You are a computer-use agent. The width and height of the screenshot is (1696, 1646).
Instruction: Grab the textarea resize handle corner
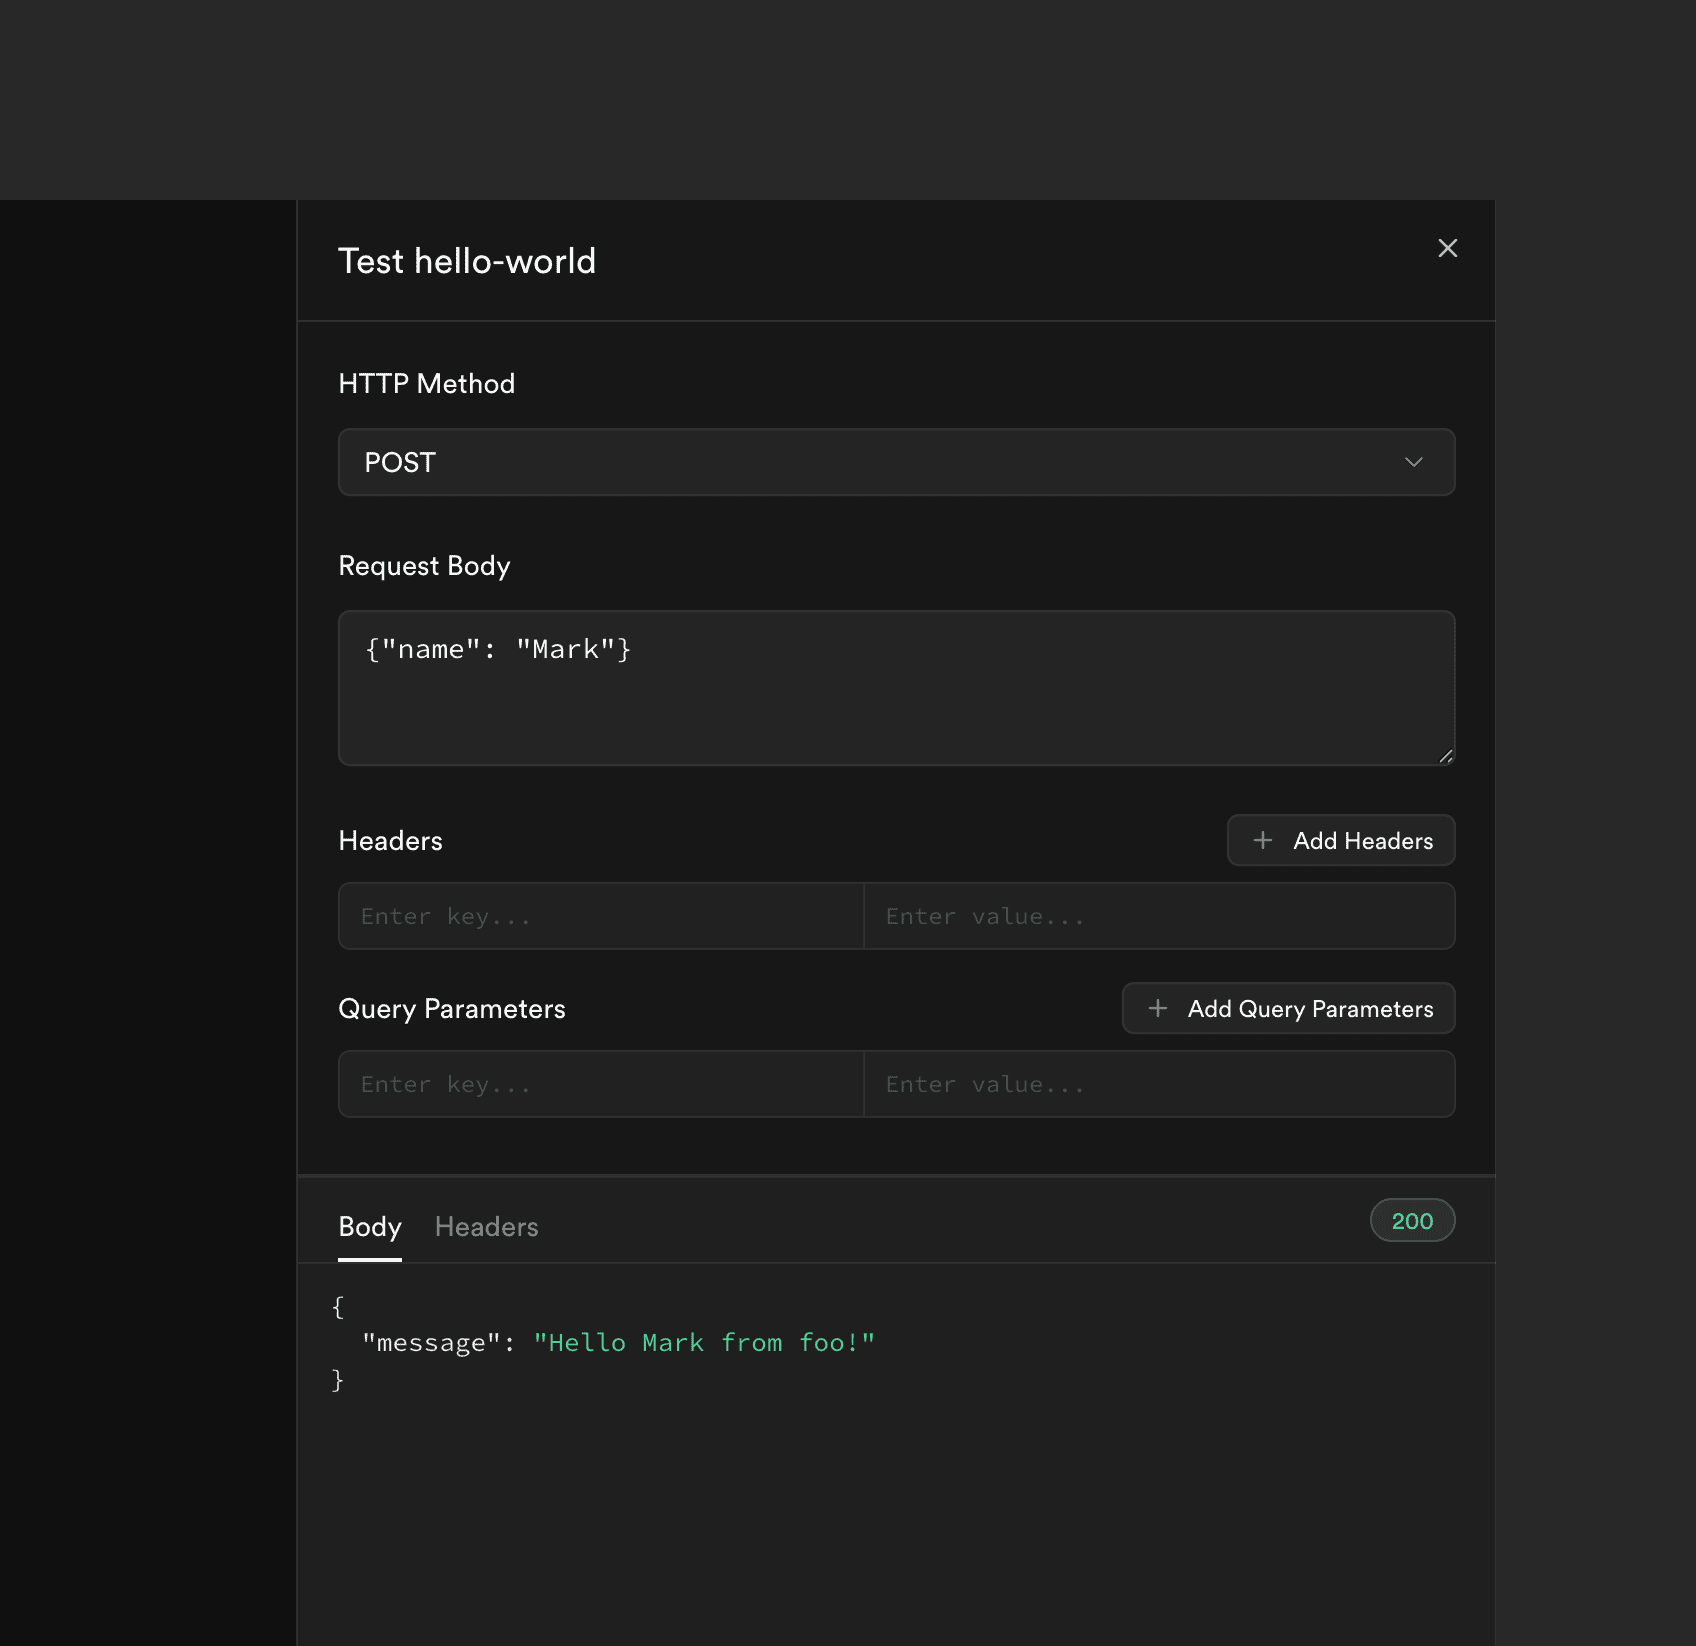[x=1446, y=757]
